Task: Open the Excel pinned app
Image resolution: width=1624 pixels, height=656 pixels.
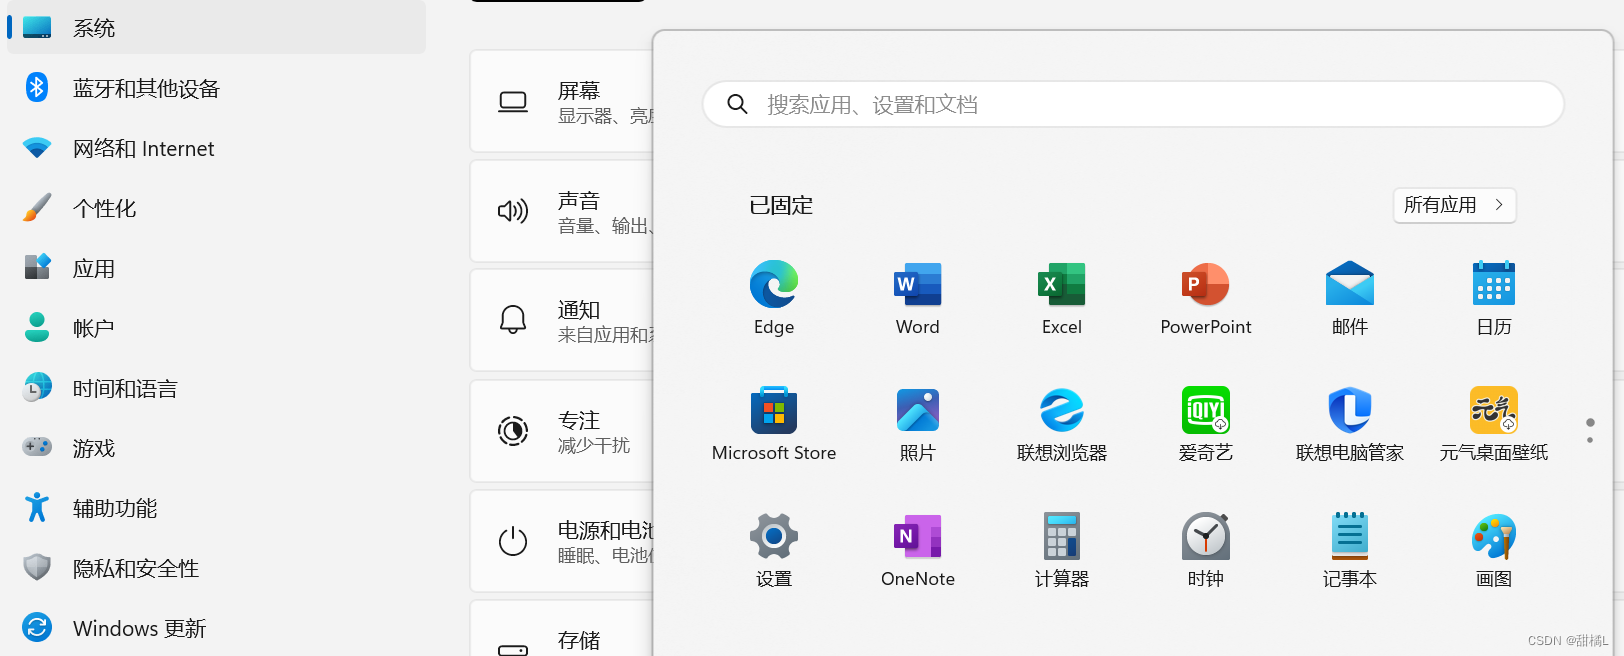Action: 1062,297
